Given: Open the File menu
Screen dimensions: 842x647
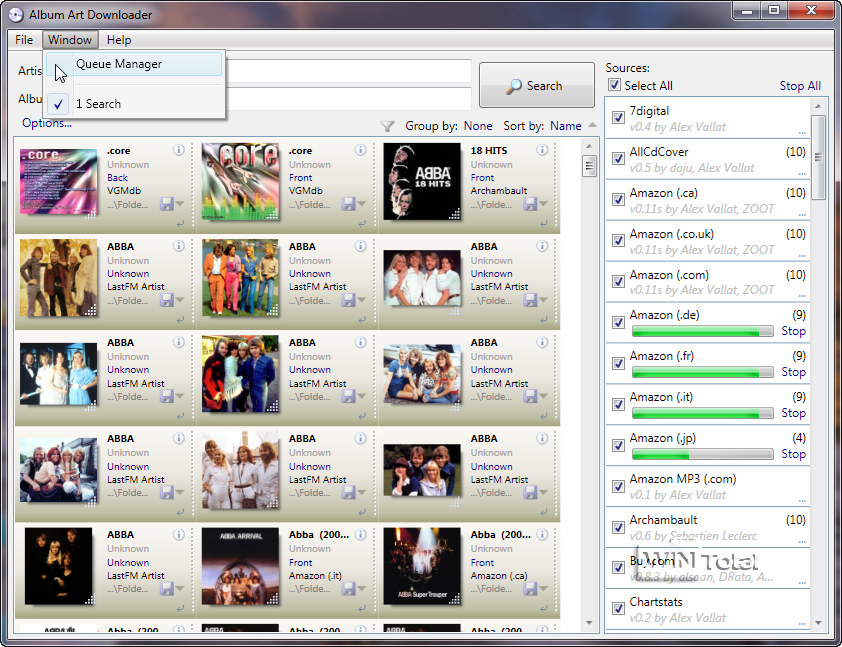Looking at the screenshot, I should pyautogui.click(x=24, y=40).
